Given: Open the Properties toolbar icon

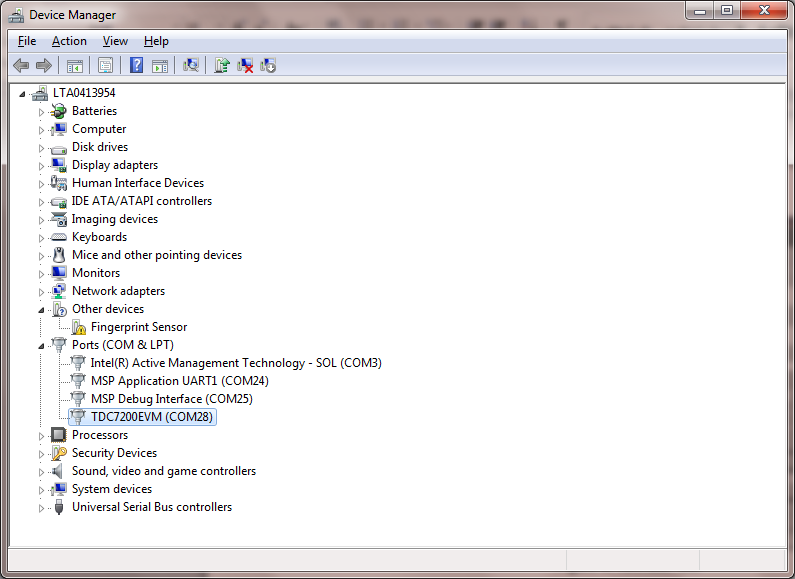Looking at the screenshot, I should [105, 65].
